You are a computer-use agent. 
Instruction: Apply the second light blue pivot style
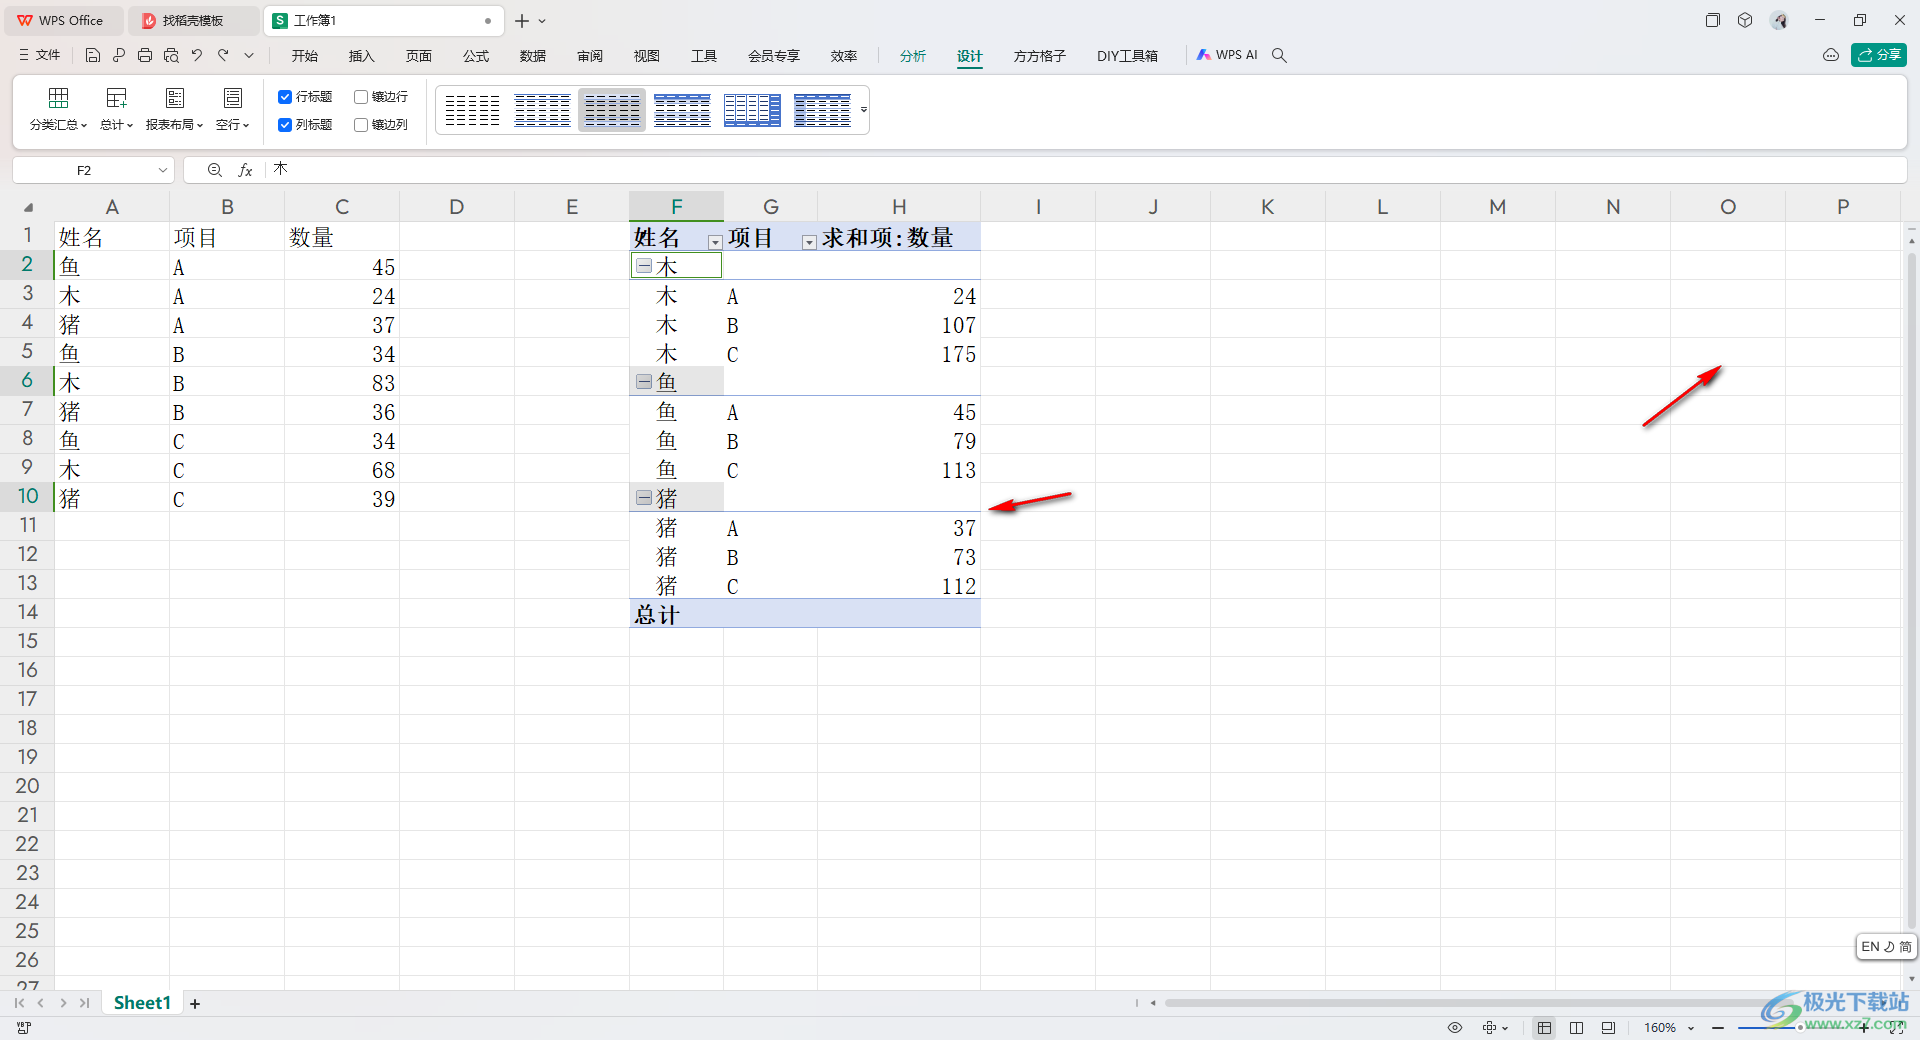542,110
